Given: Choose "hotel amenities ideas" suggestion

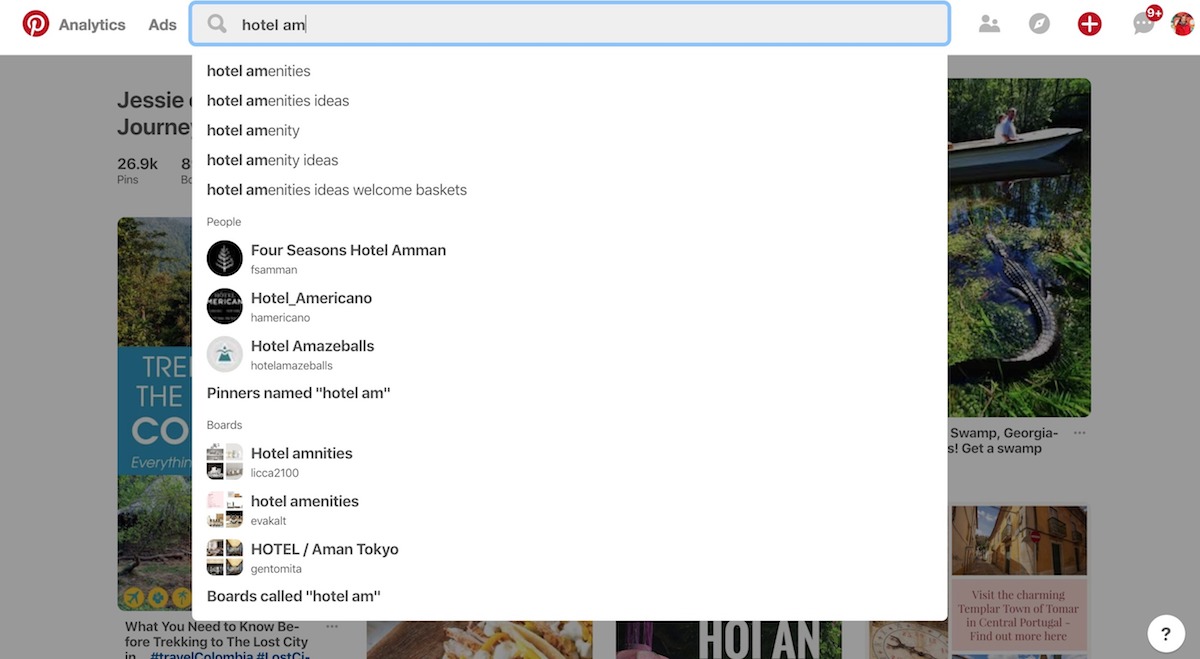Looking at the screenshot, I should [278, 101].
